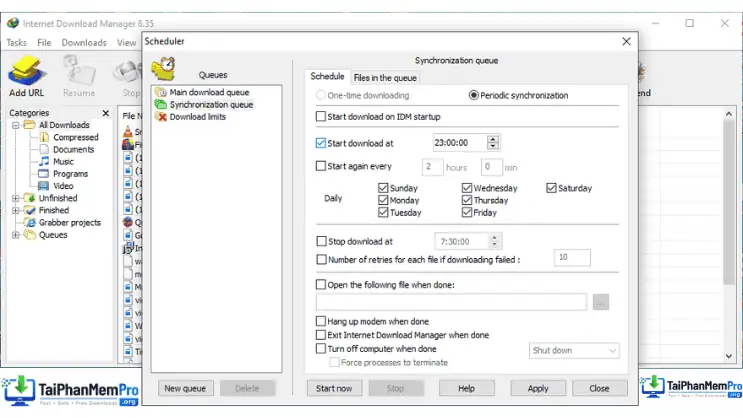Click the New queue button
This screenshot has height=418, width=743.
point(185,389)
